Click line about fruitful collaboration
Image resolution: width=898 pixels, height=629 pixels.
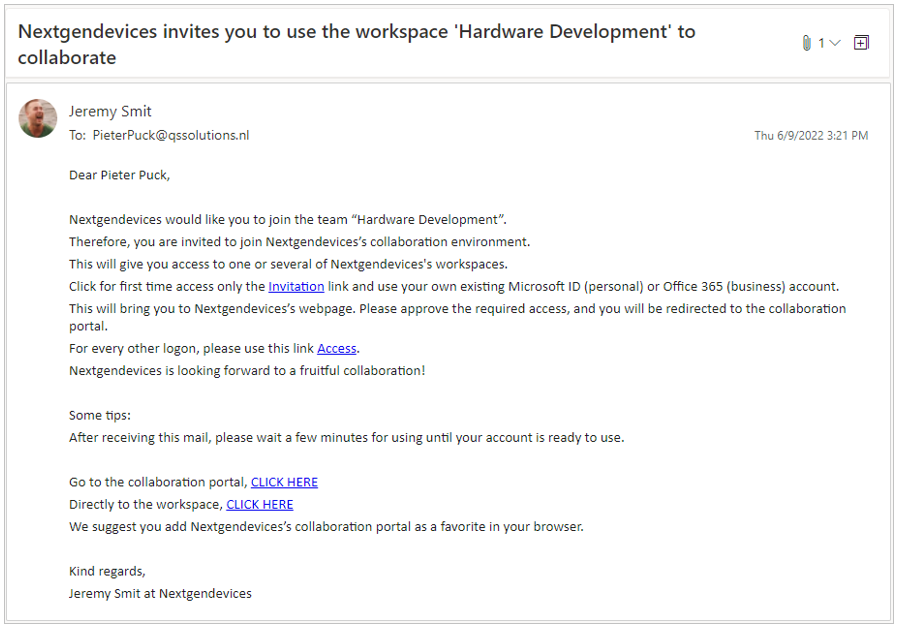pyautogui.click(x=247, y=371)
